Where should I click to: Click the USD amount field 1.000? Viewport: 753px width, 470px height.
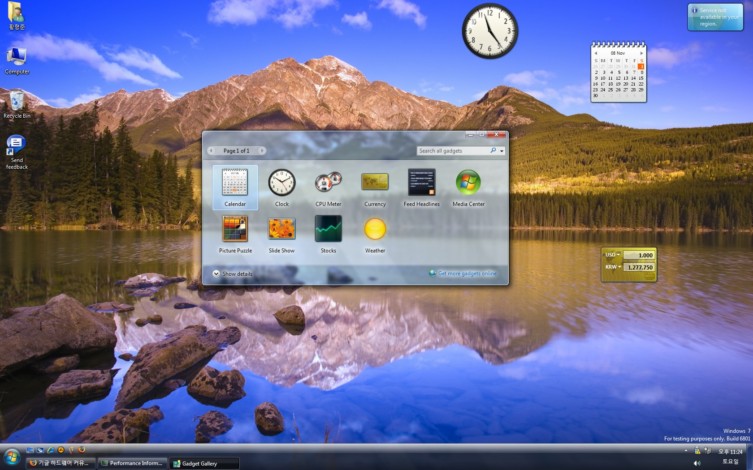coord(639,255)
